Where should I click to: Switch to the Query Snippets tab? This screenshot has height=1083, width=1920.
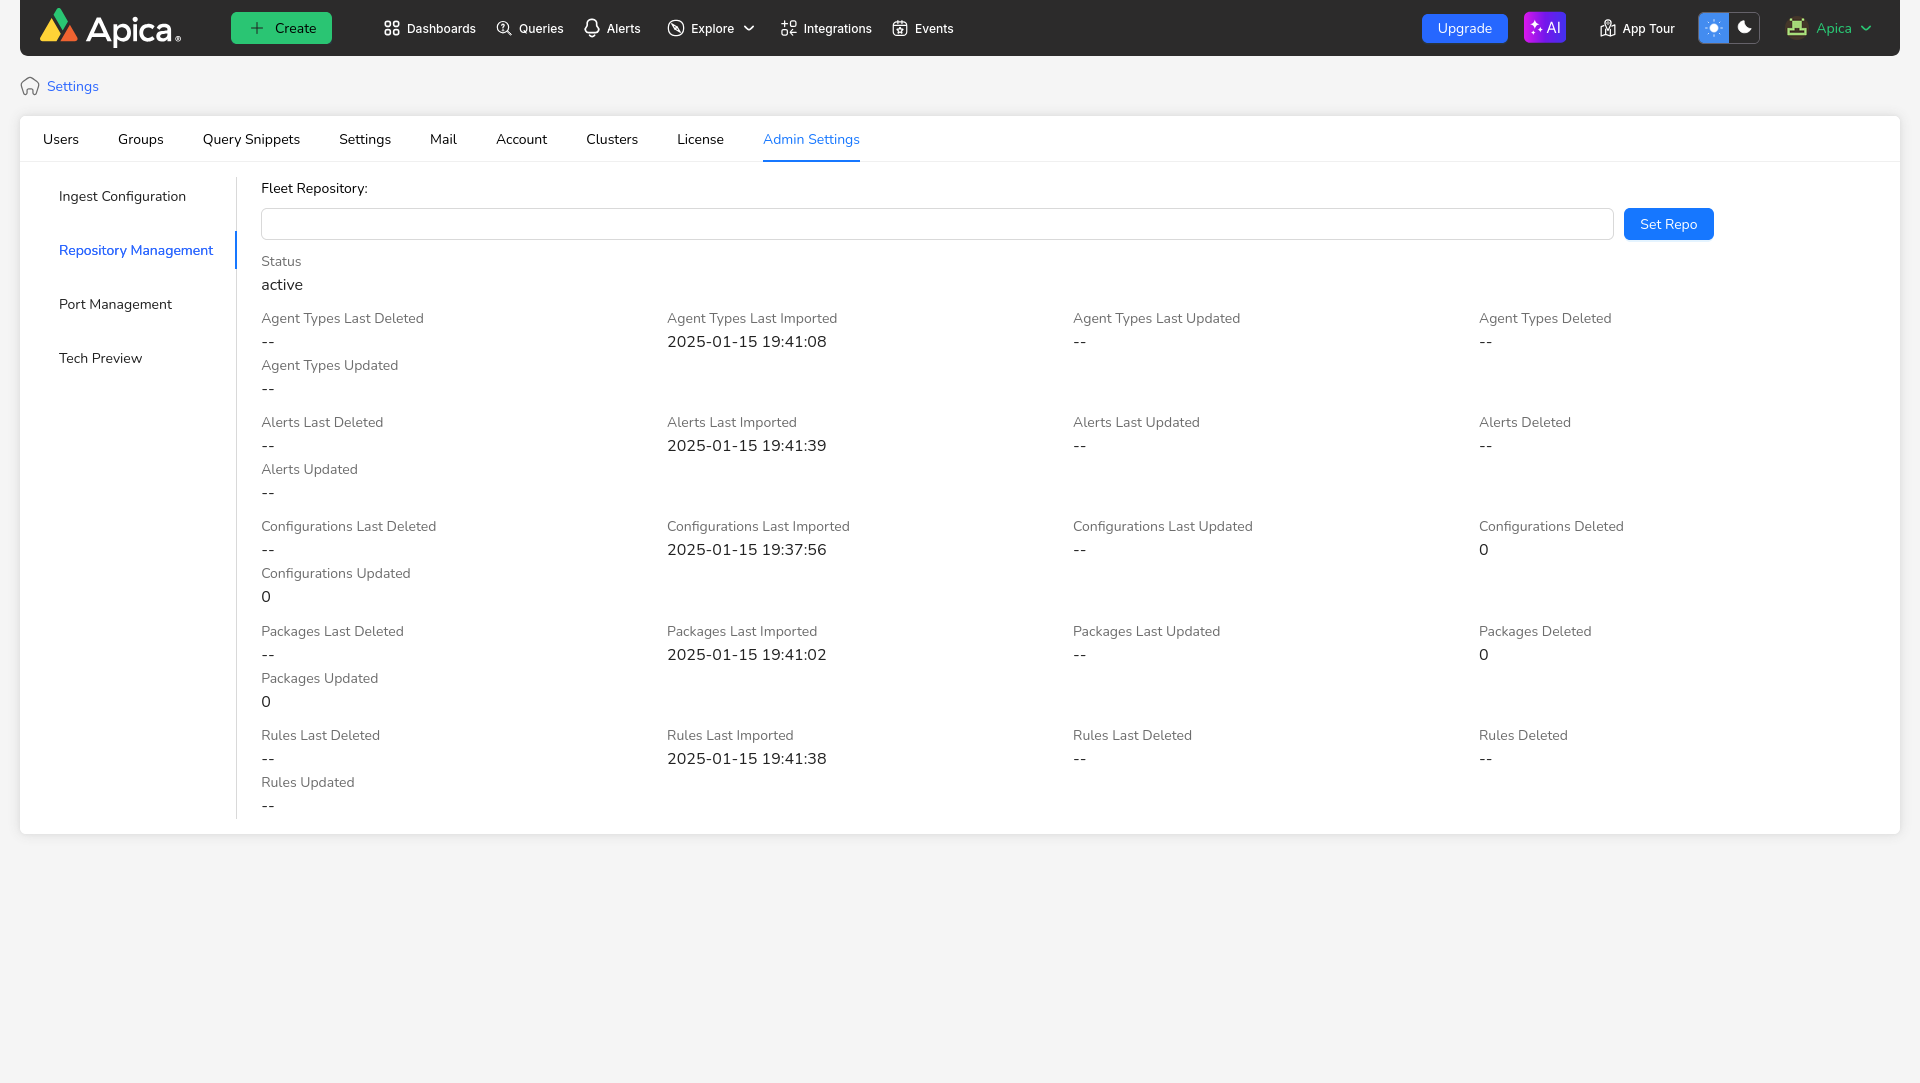coord(251,139)
